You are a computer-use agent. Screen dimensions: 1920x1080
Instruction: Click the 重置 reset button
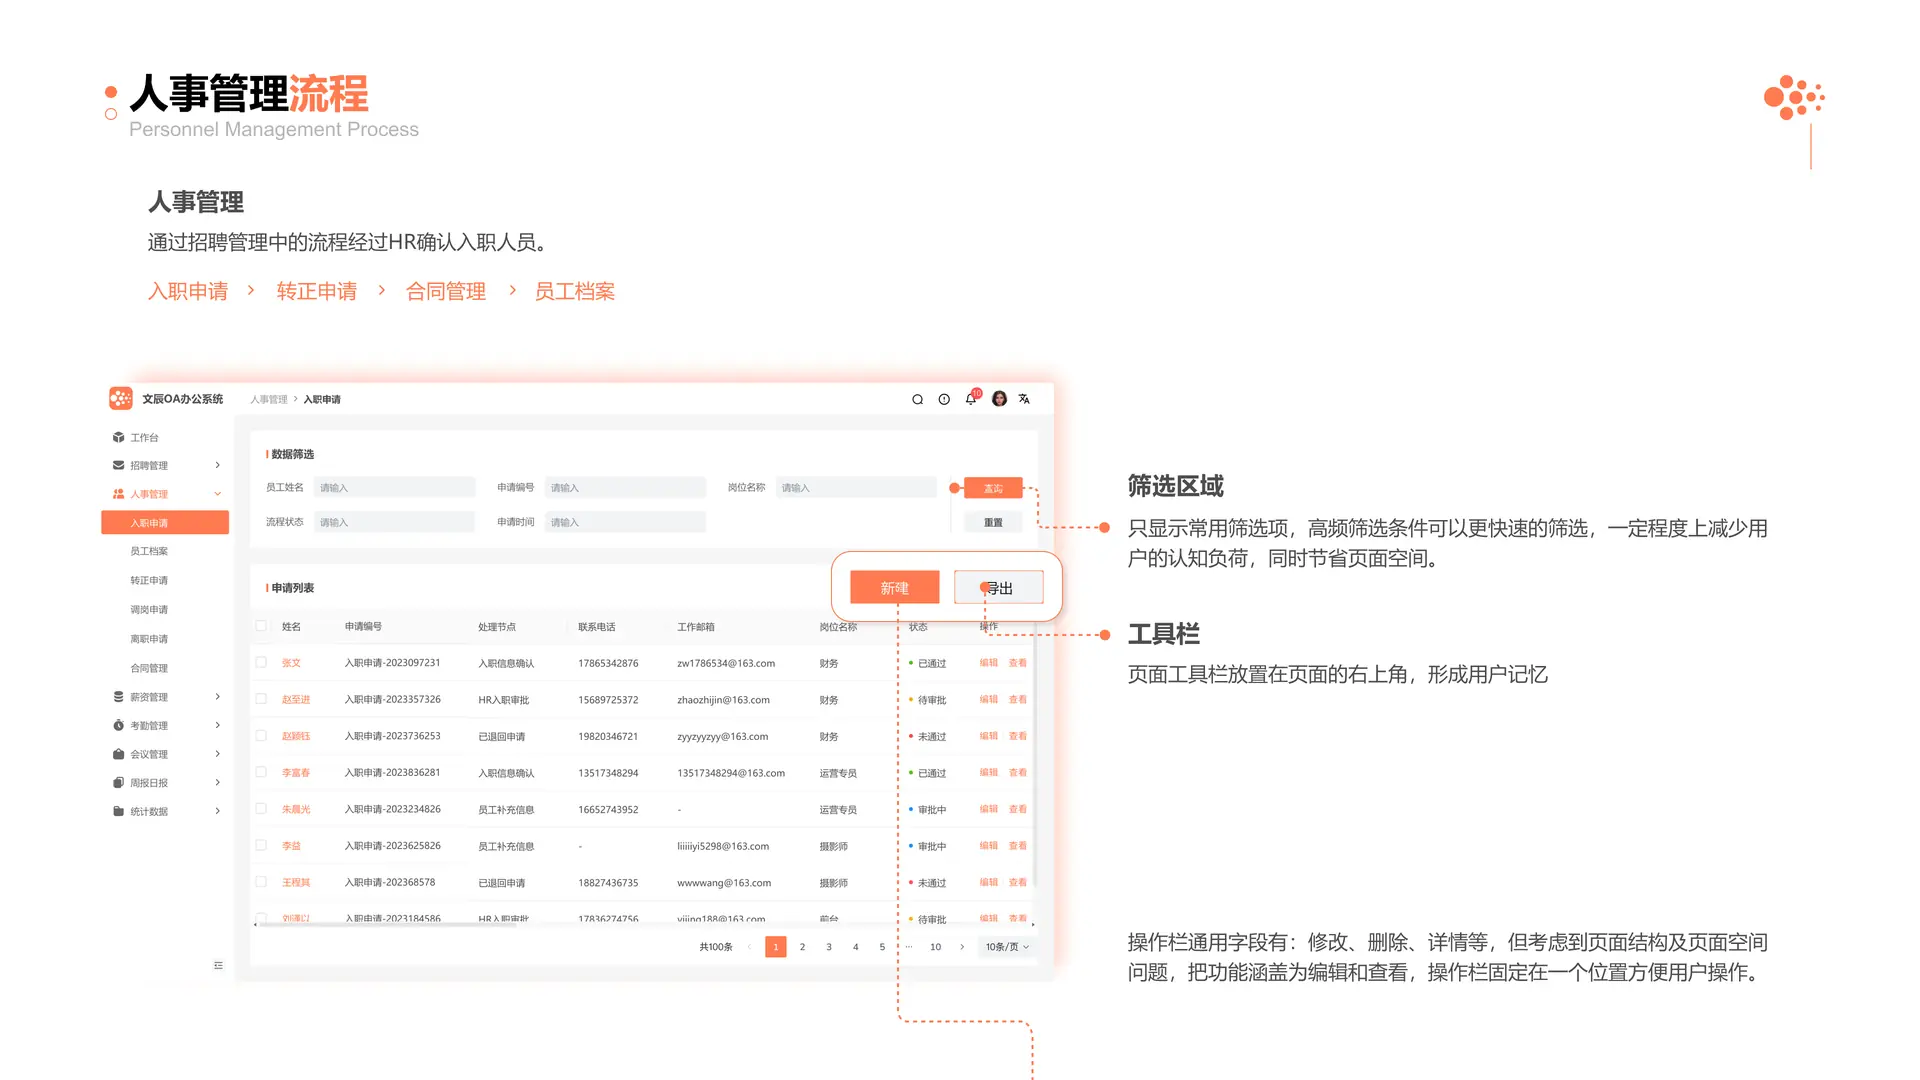[x=993, y=522]
